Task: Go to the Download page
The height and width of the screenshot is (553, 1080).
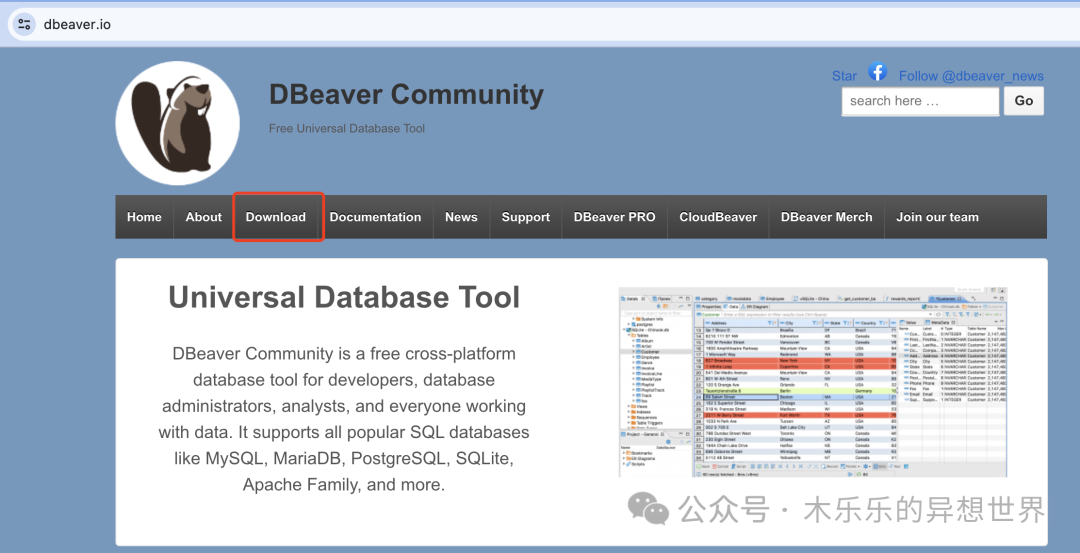Action: [276, 217]
